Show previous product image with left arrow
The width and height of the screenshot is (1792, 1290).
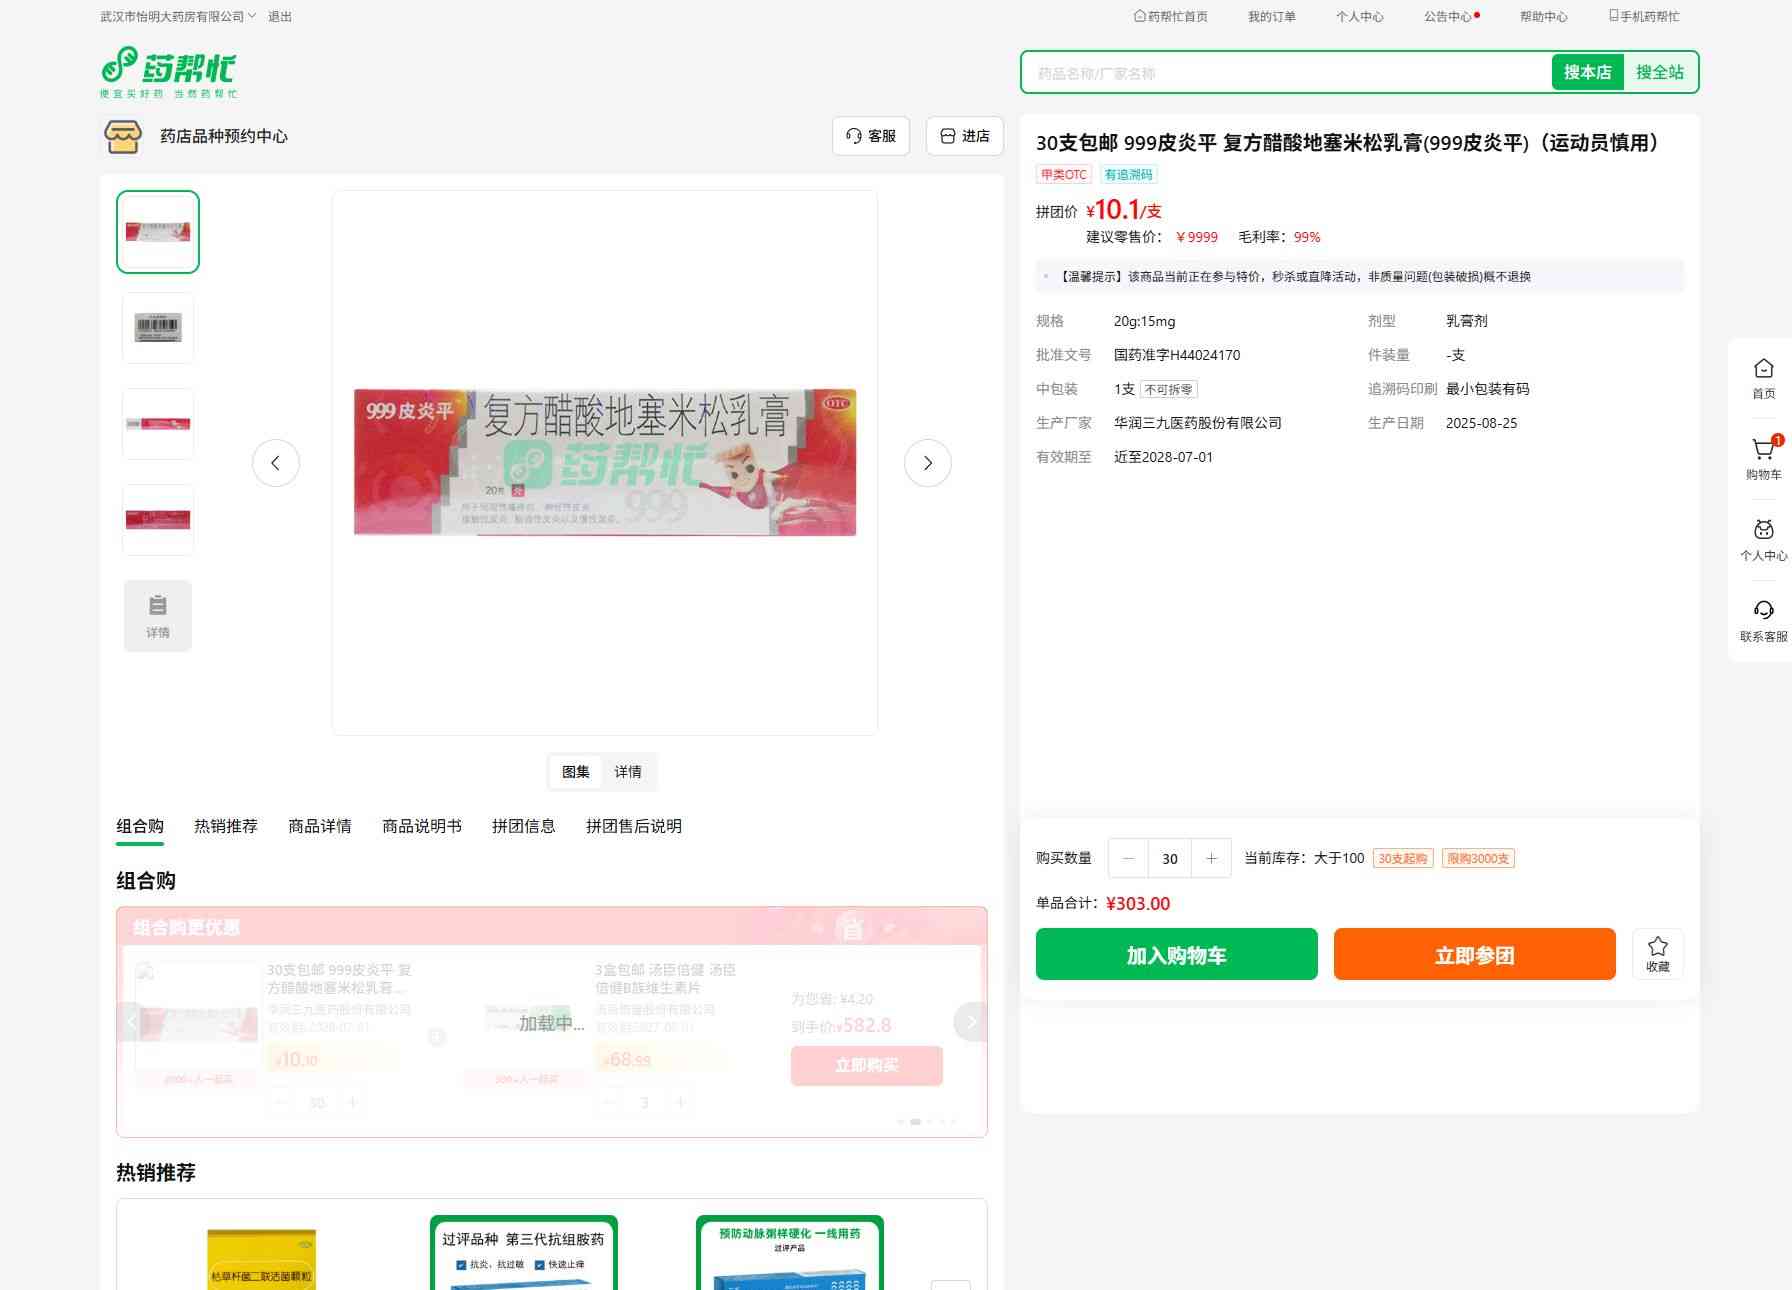pyautogui.click(x=276, y=463)
